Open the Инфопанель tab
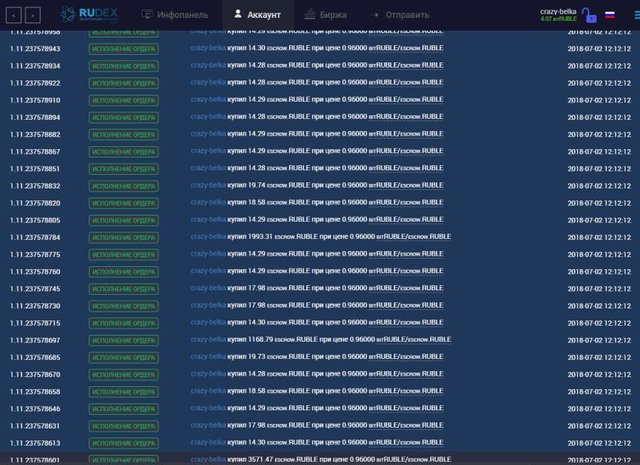The width and height of the screenshot is (640, 465). [175, 15]
